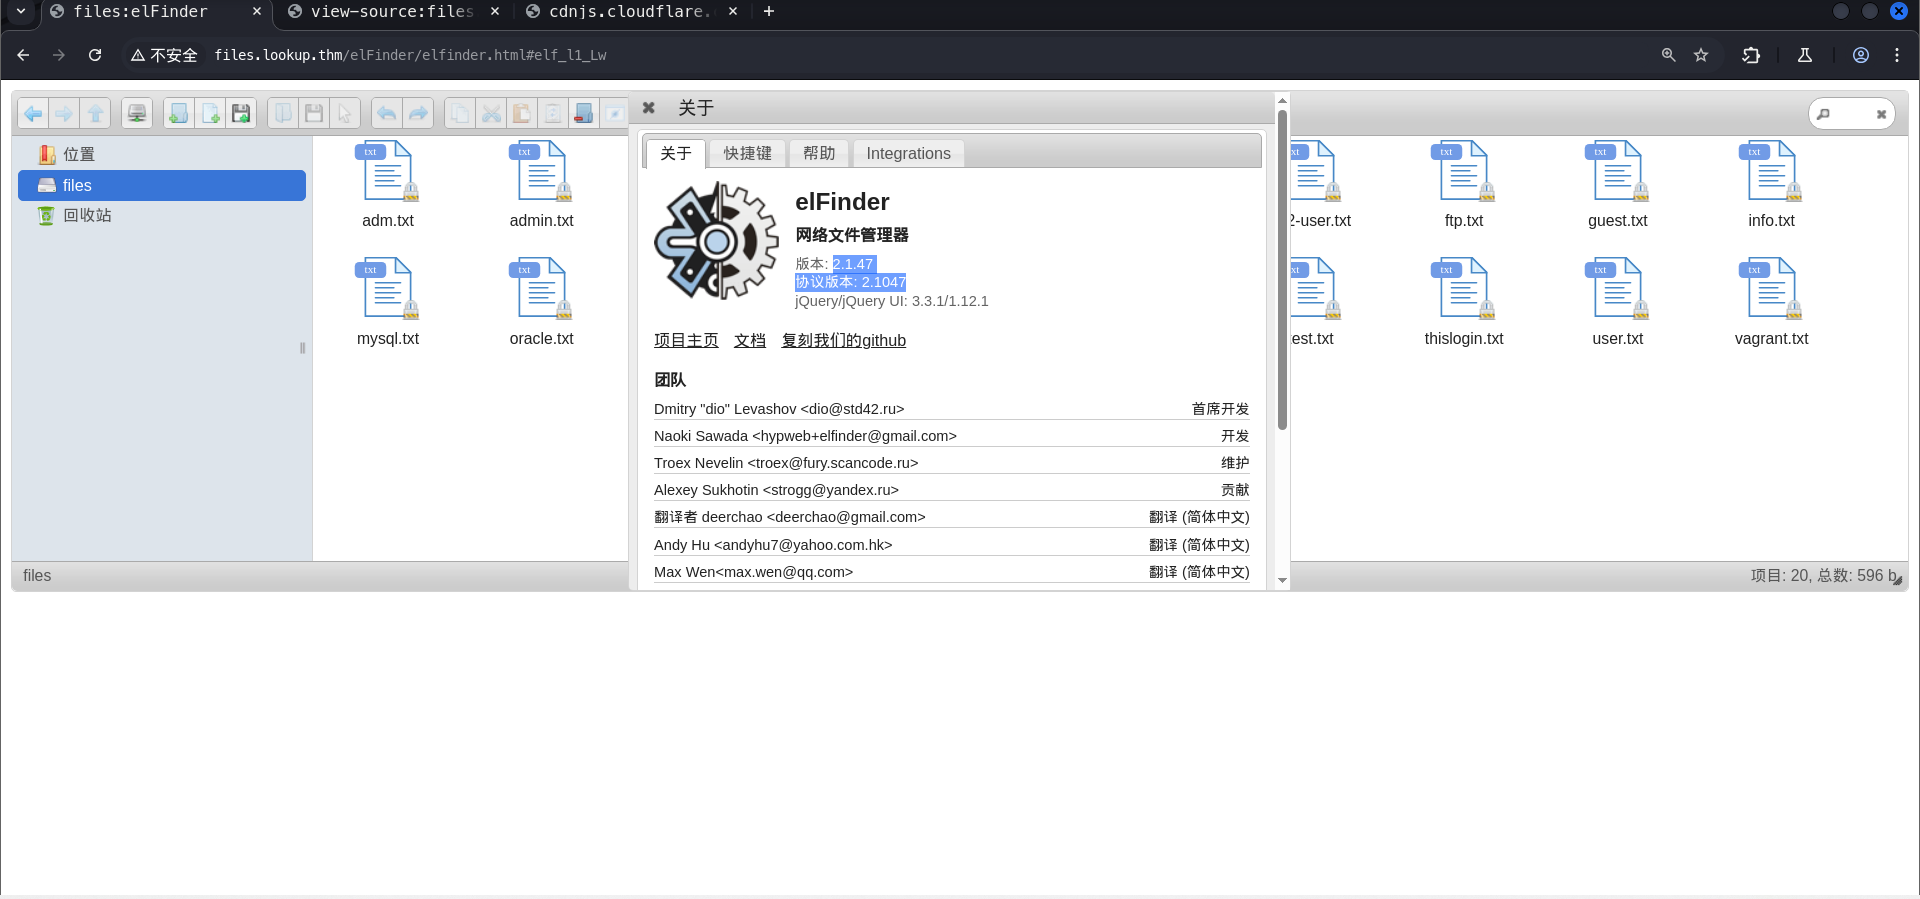This screenshot has width=1920, height=899.
Task: Open the browser zoom magnifier icon
Action: [x=1668, y=55]
